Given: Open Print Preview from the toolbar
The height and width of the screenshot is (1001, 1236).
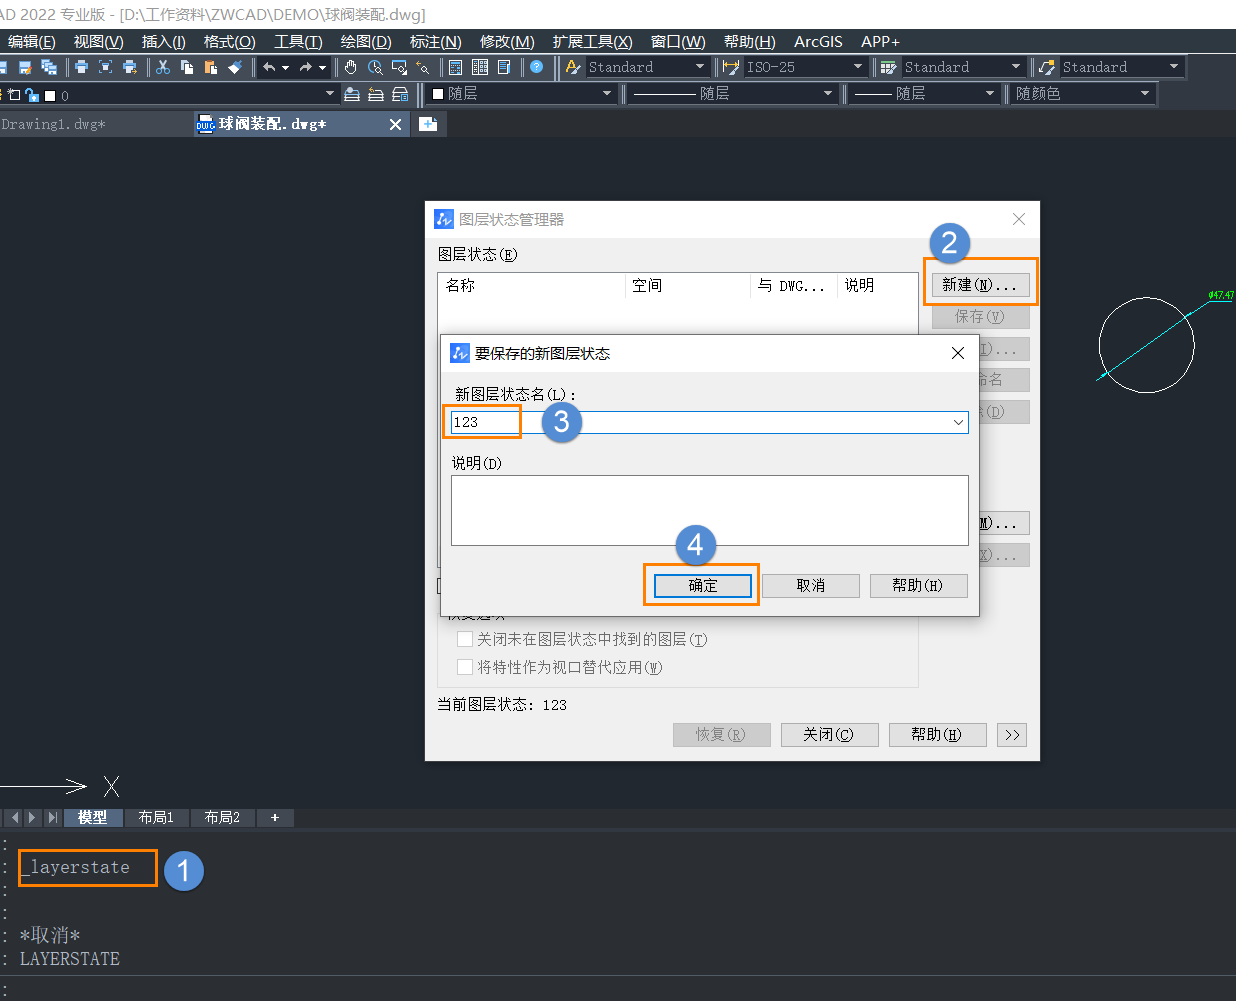Looking at the screenshot, I should (x=105, y=67).
